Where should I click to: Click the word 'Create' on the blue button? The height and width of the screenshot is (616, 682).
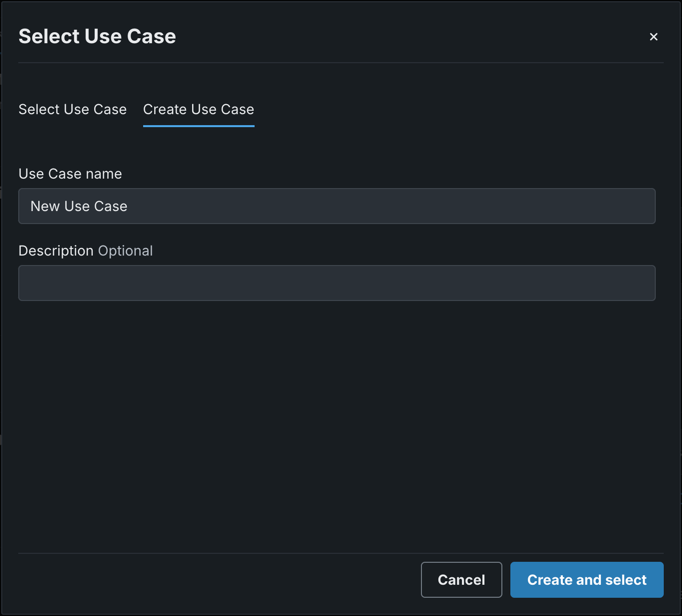point(549,580)
